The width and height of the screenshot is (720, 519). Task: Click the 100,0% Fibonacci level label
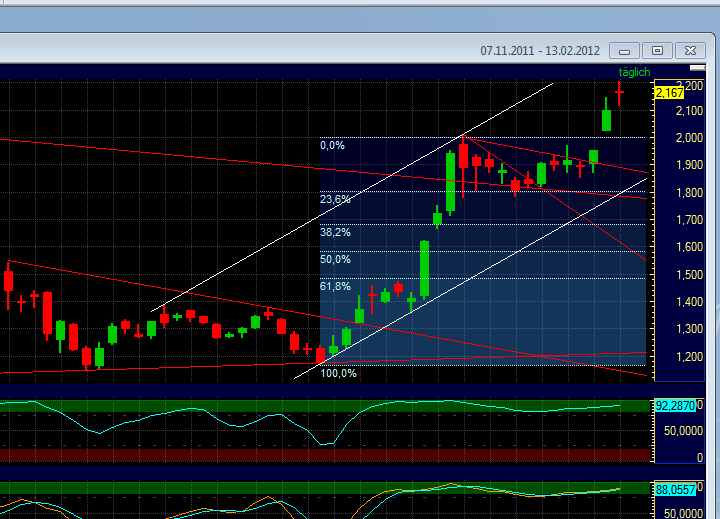click(338, 373)
